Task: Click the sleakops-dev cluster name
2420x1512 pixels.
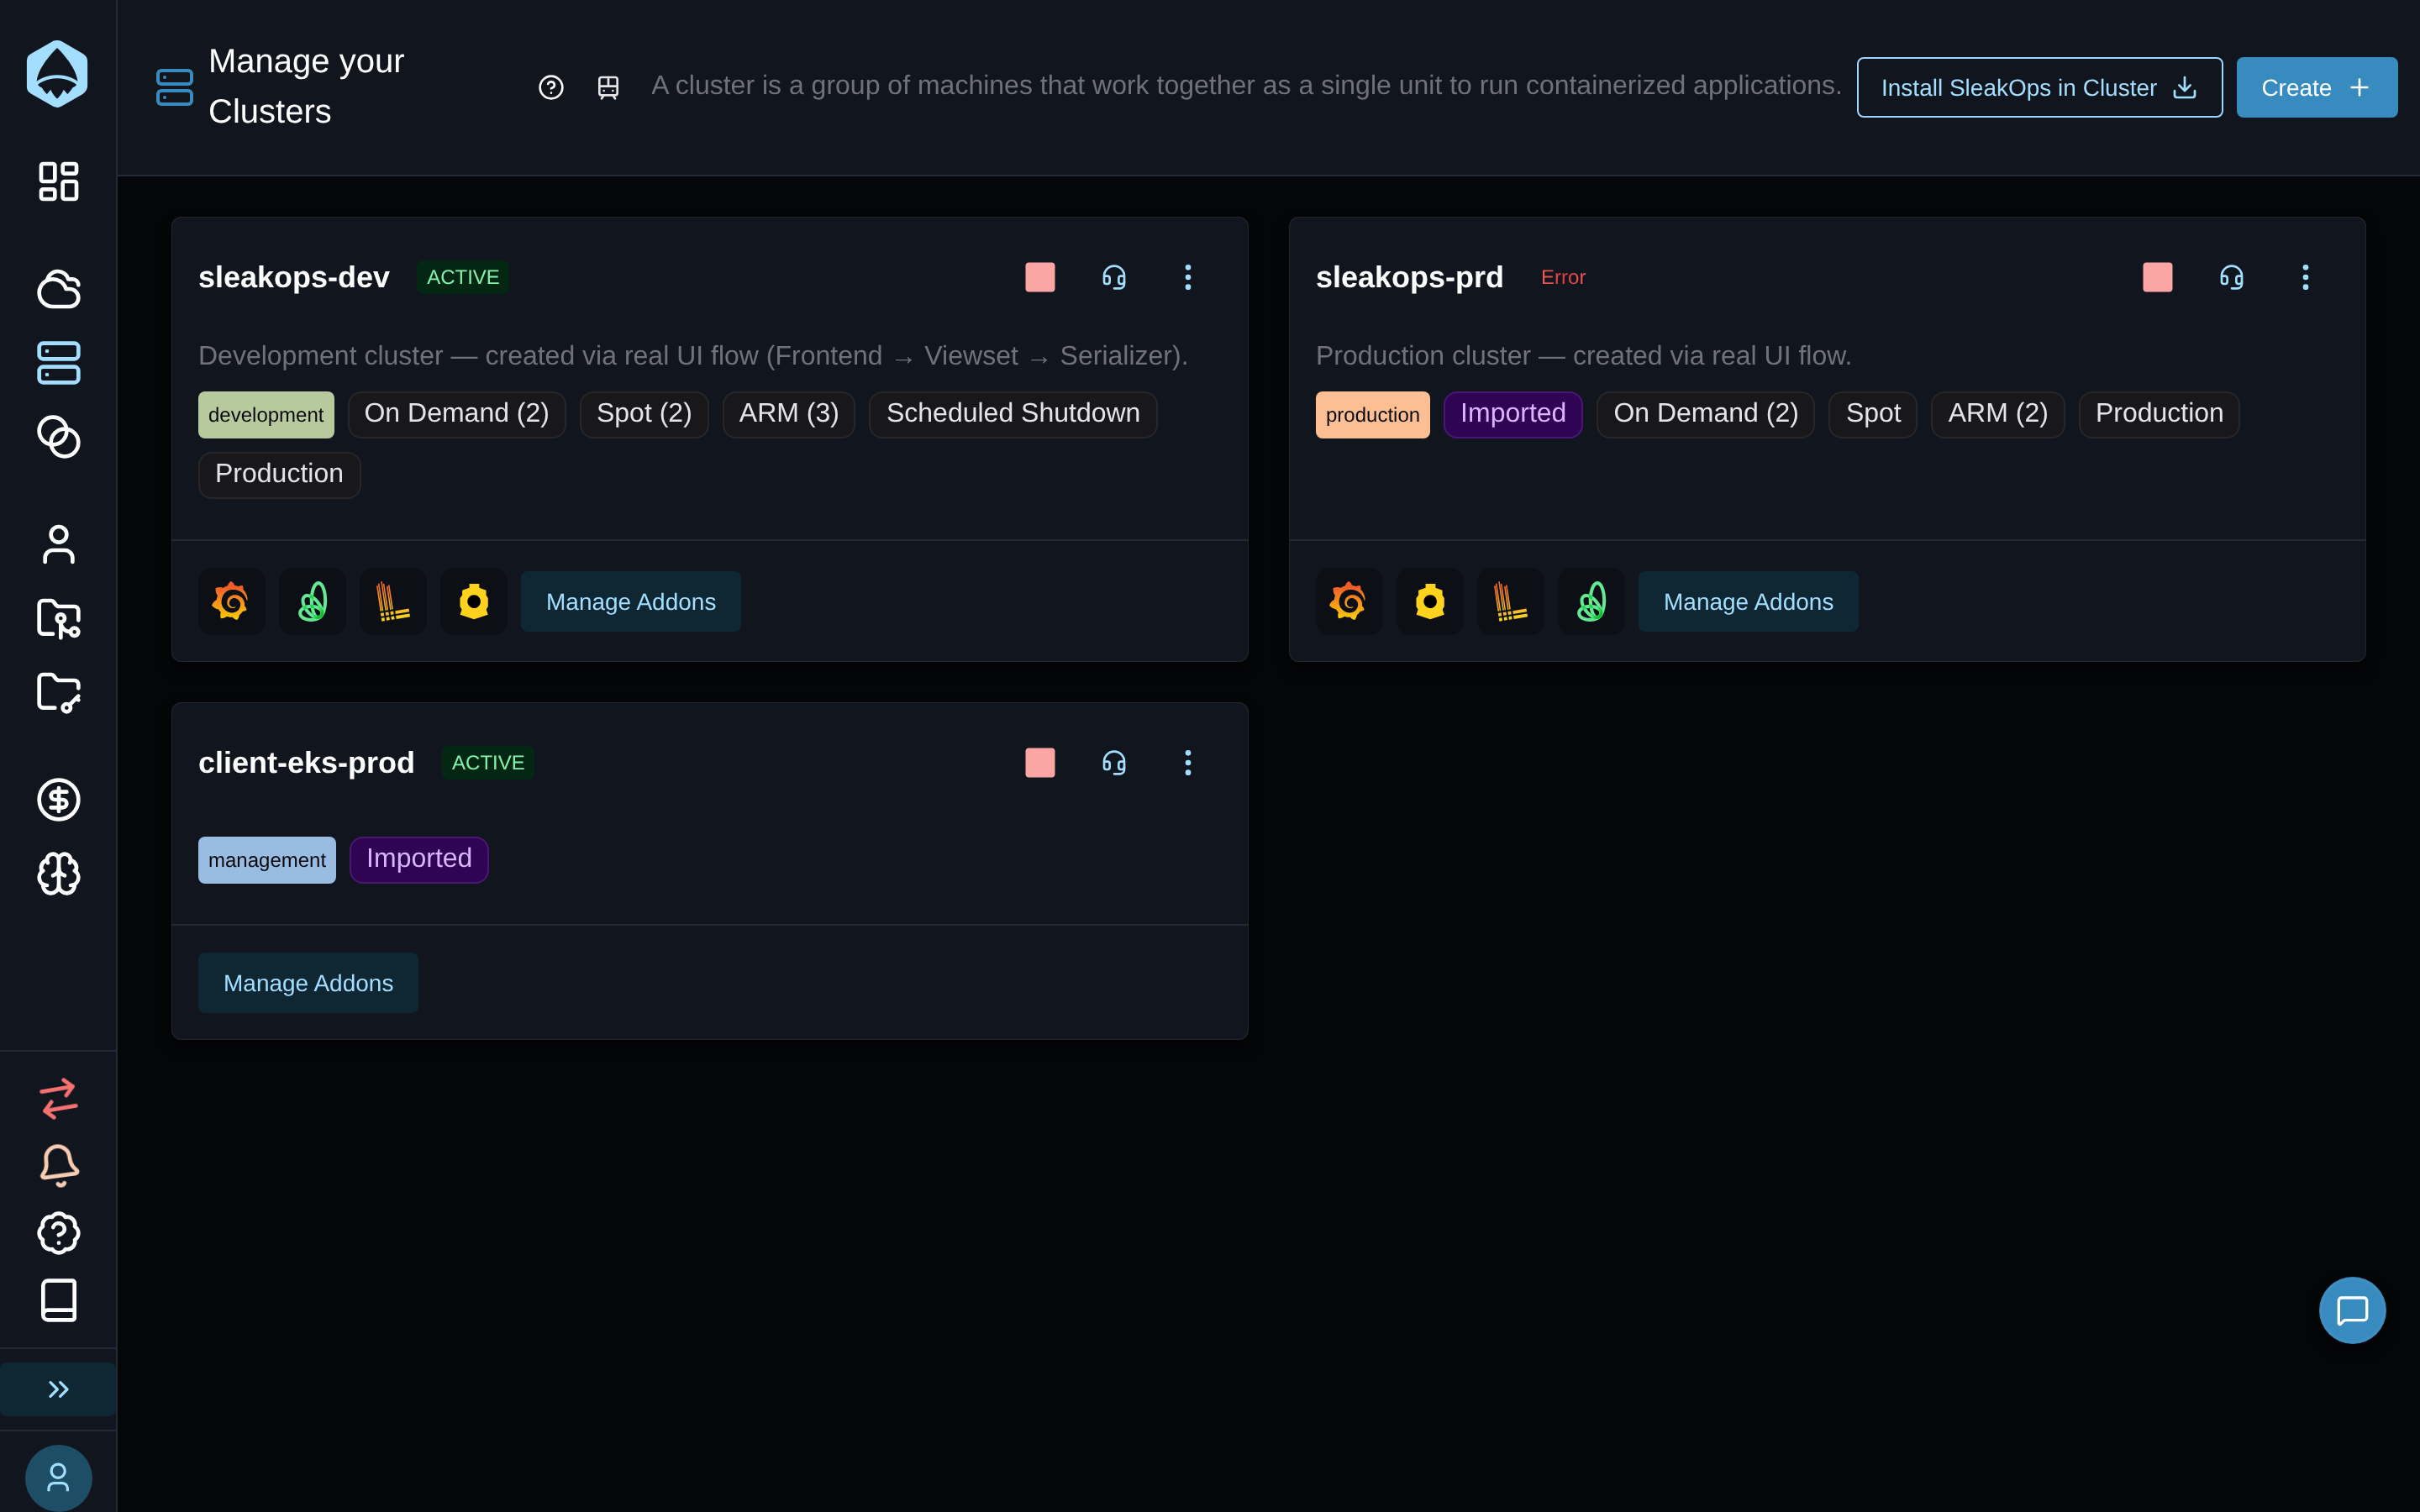Action: coord(294,277)
